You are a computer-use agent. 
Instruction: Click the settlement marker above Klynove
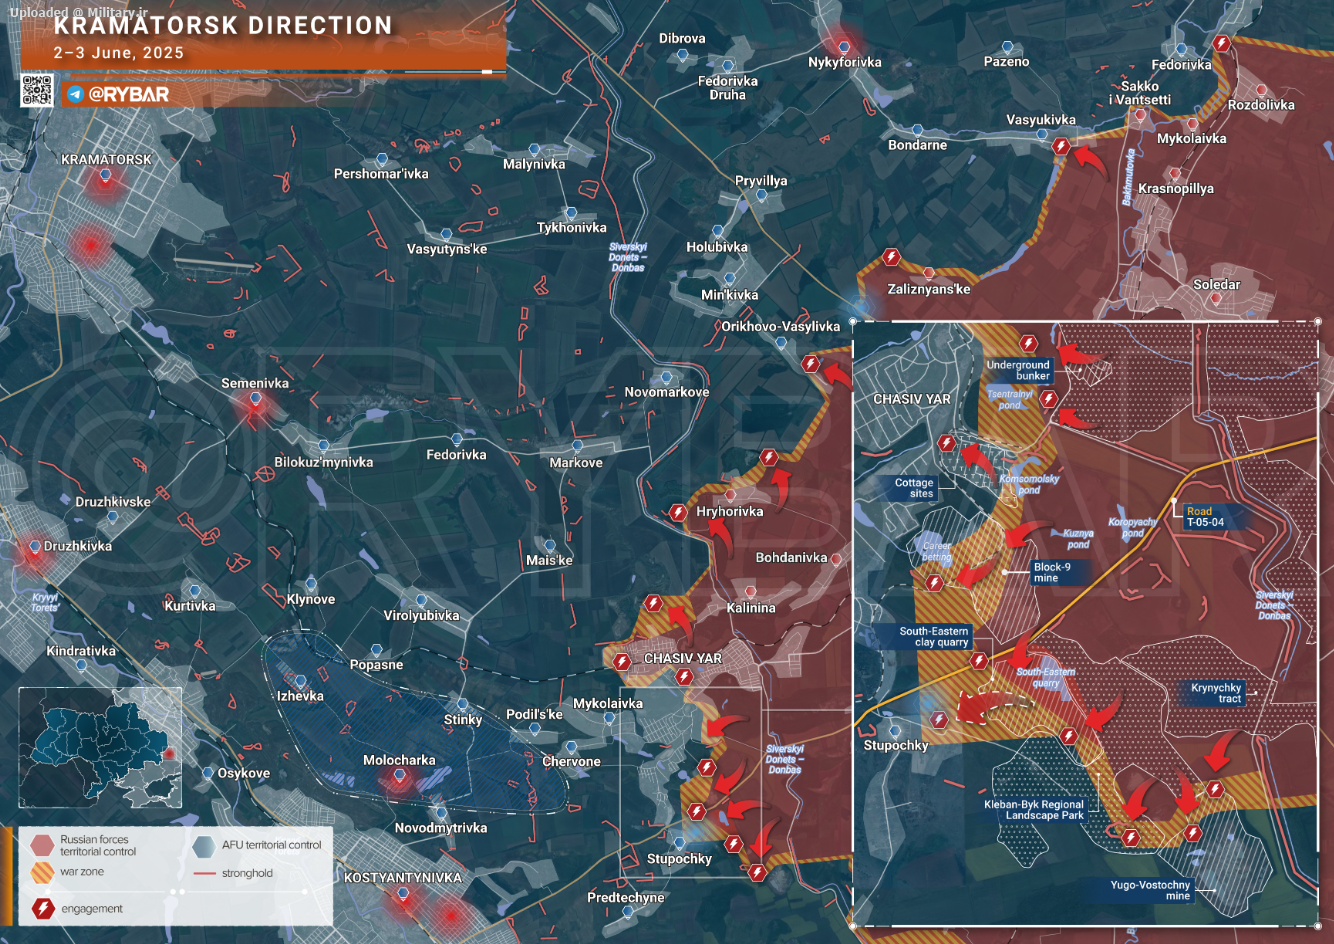click(x=311, y=584)
